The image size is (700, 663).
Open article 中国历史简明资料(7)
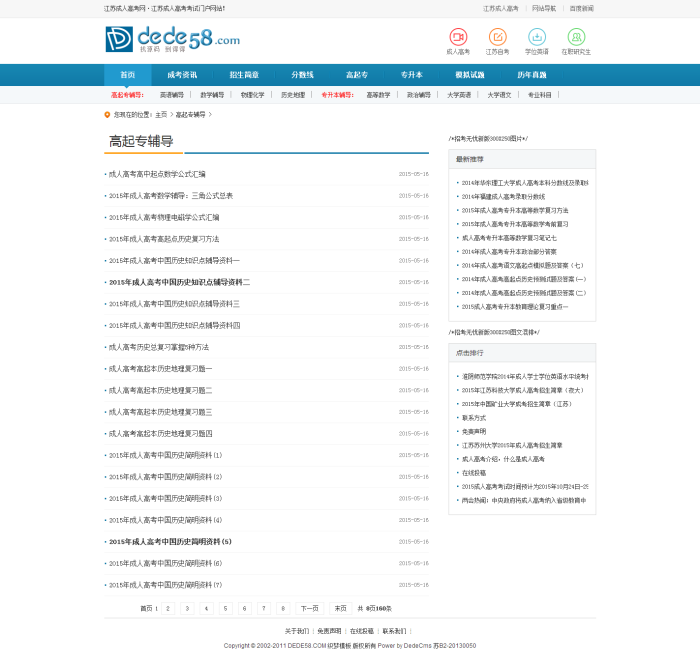click(x=166, y=585)
